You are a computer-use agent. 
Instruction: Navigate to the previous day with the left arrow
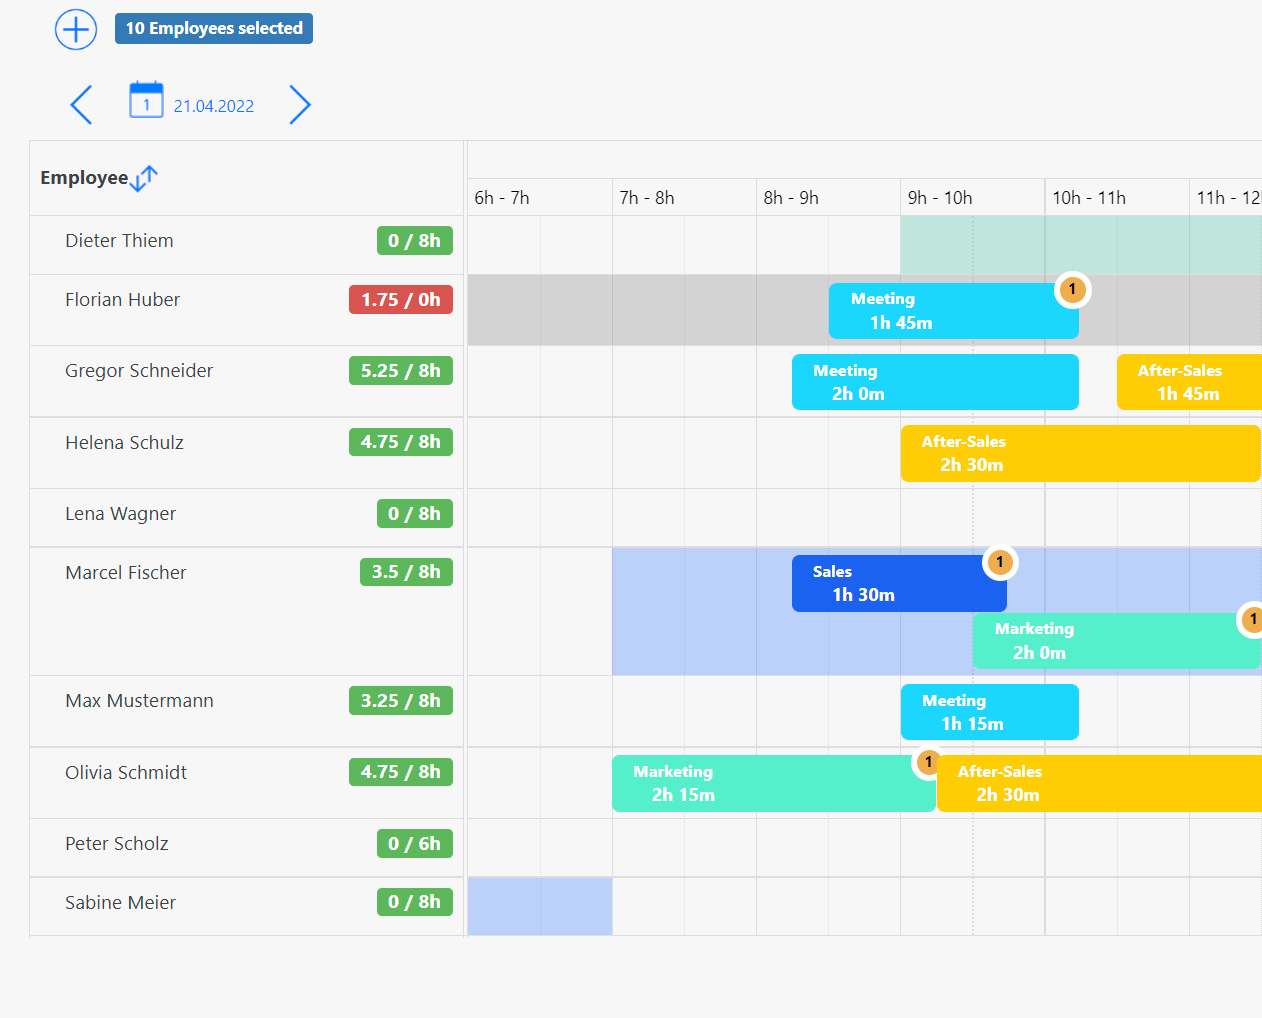pyautogui.click(x=81, y=104)
